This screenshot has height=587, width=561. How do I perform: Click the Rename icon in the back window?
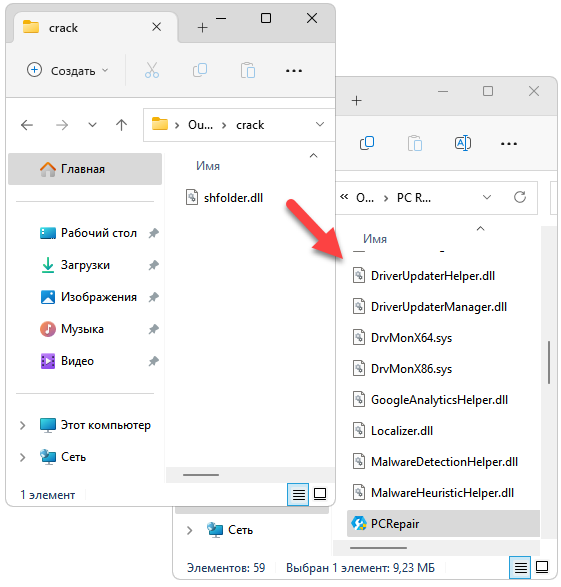pos(463,143)
